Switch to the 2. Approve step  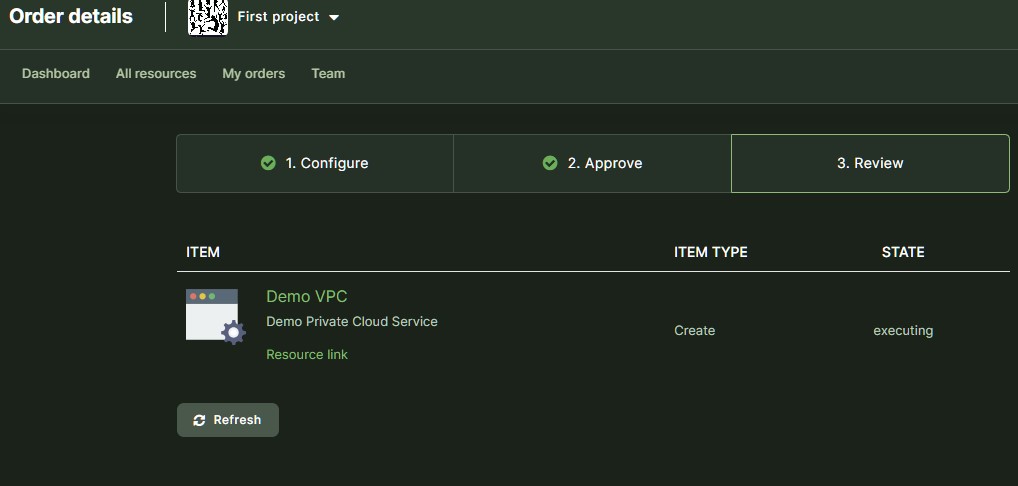coord(604,163)
